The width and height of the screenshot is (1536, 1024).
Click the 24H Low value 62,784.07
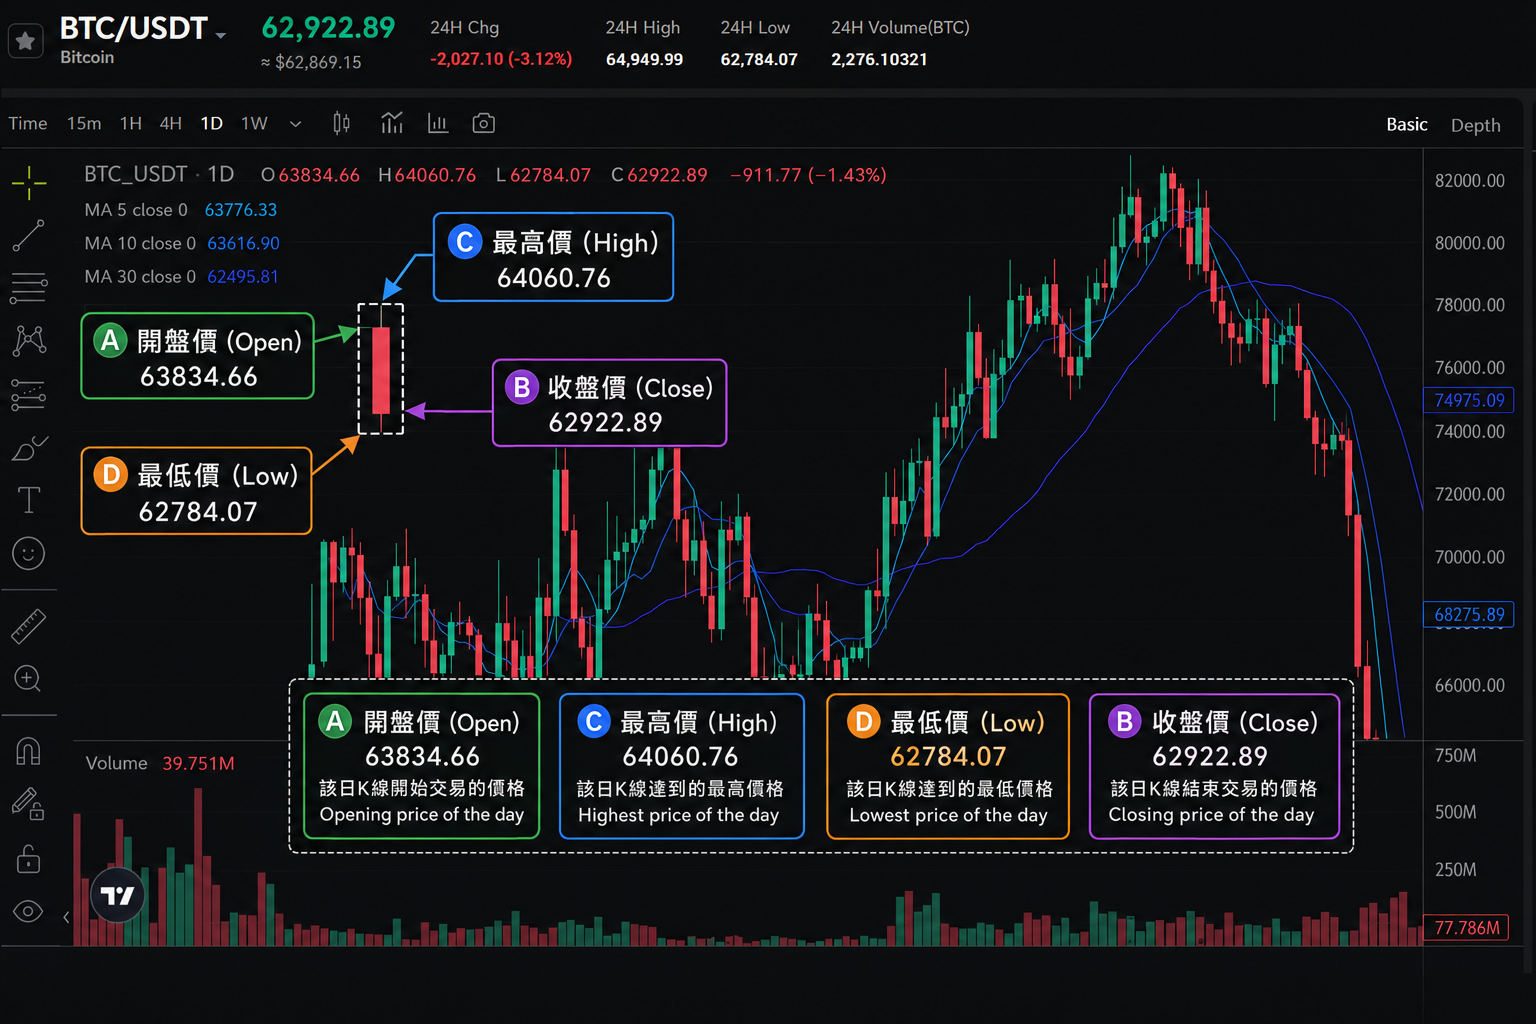click(x=759, y=59)
